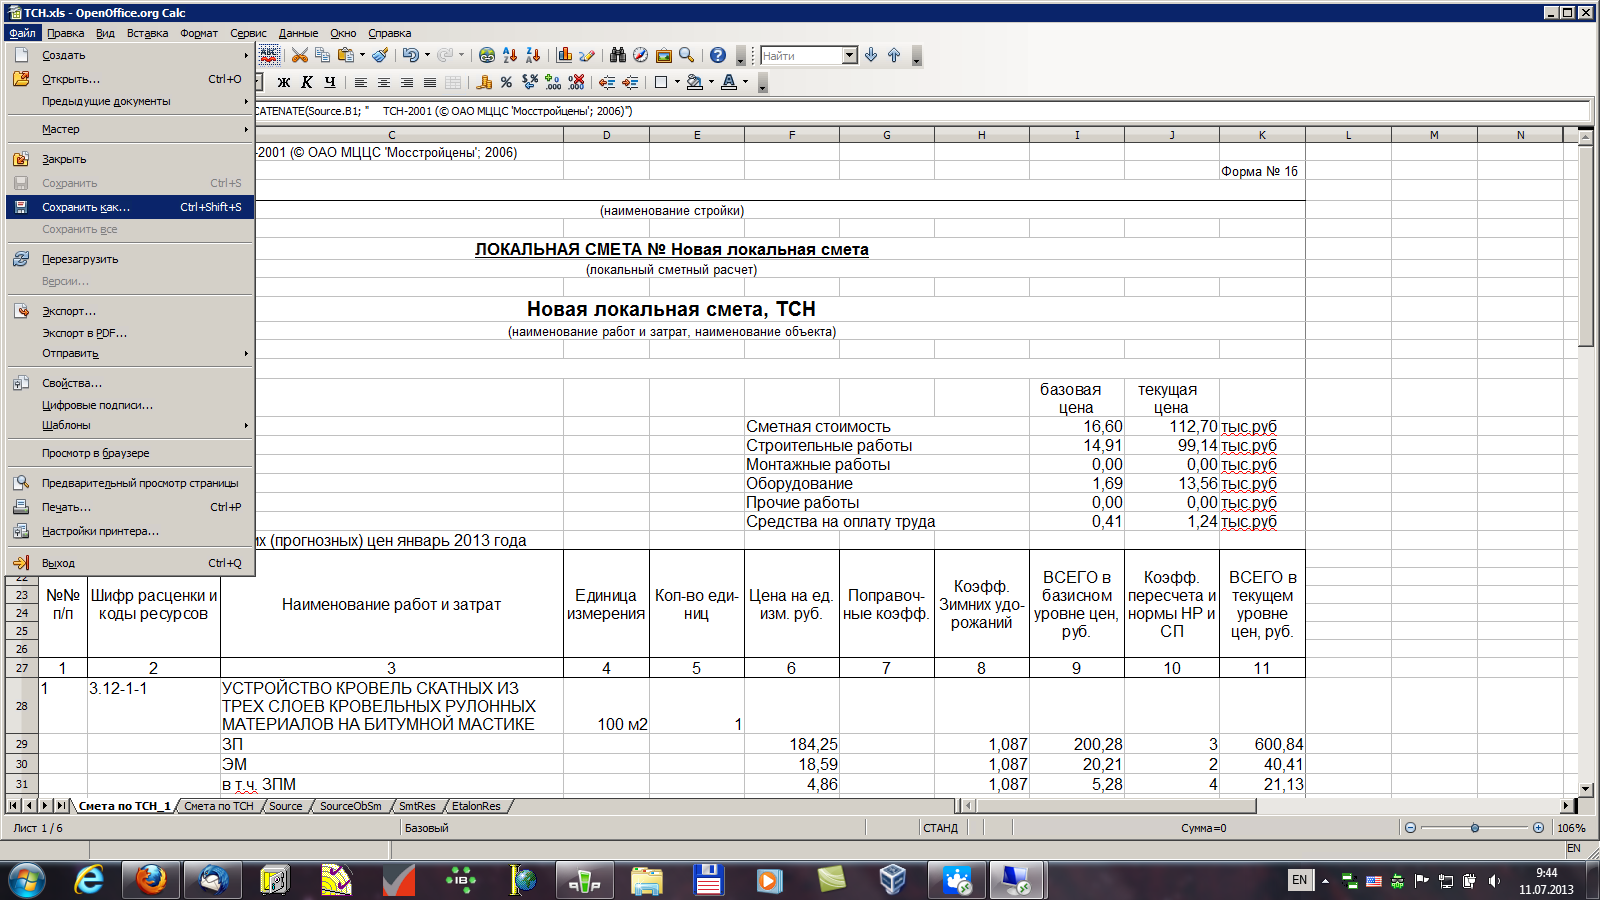1600x900 pixels.
Task: Expand the Найти search box dropdown
Action: 850,56
